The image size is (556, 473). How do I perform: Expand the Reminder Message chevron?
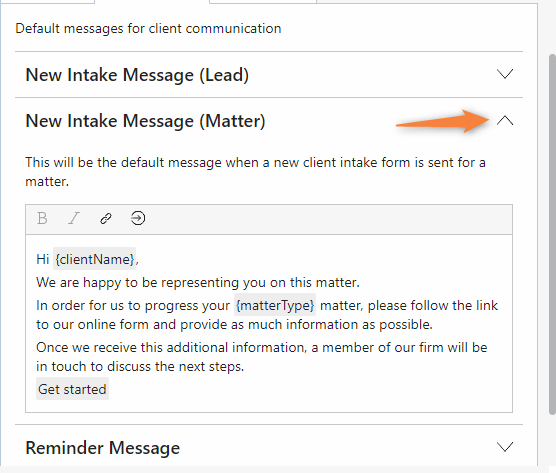[x=505, y=447]
